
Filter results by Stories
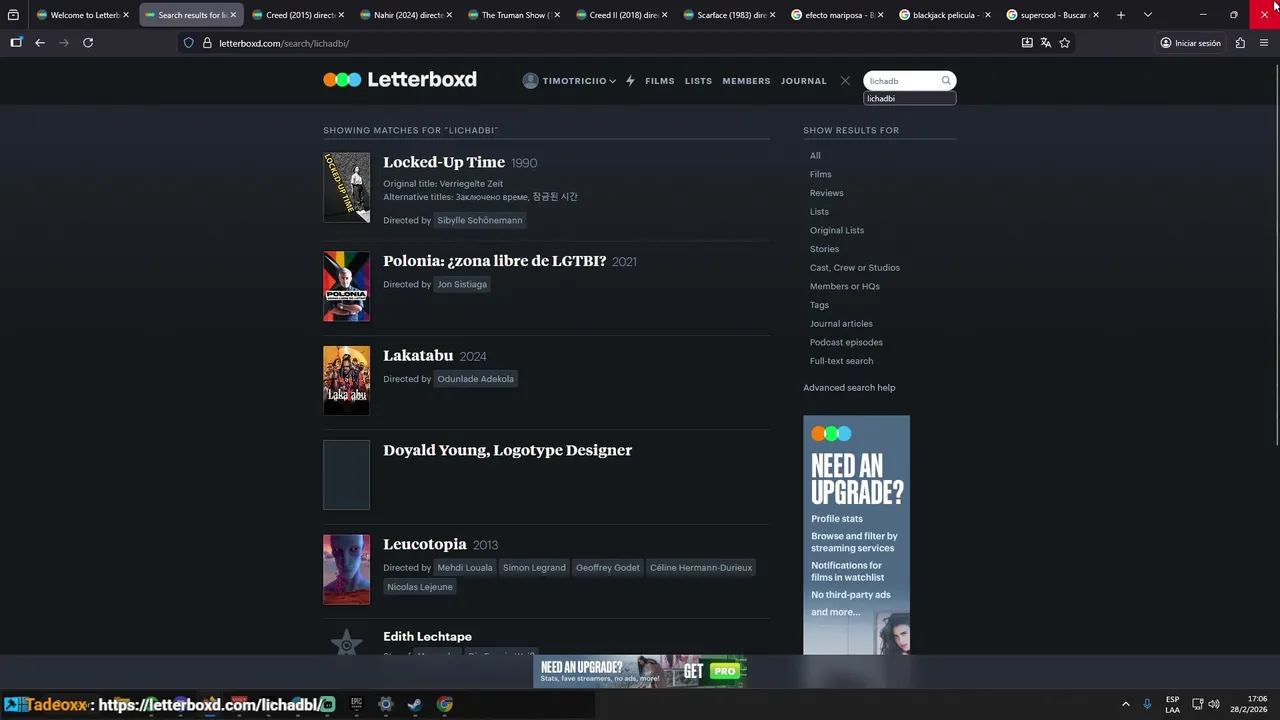tap(825, 249)
